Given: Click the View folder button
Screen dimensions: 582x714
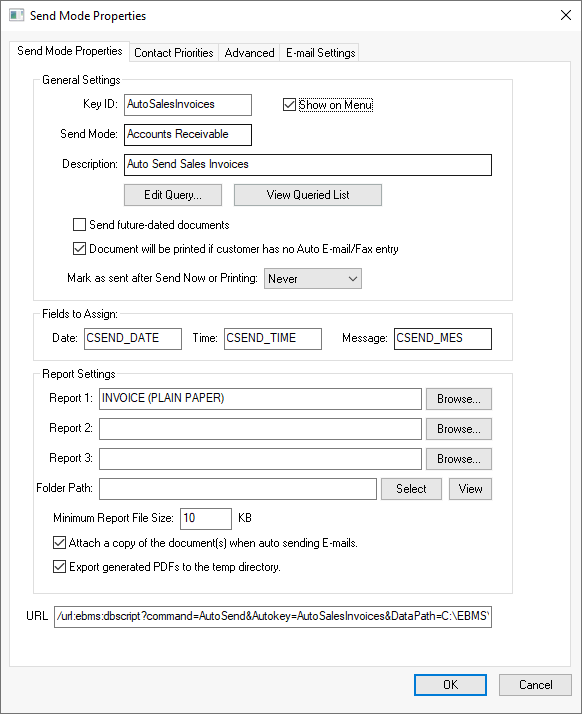Looking at the screenshot, I should (470, 489).
